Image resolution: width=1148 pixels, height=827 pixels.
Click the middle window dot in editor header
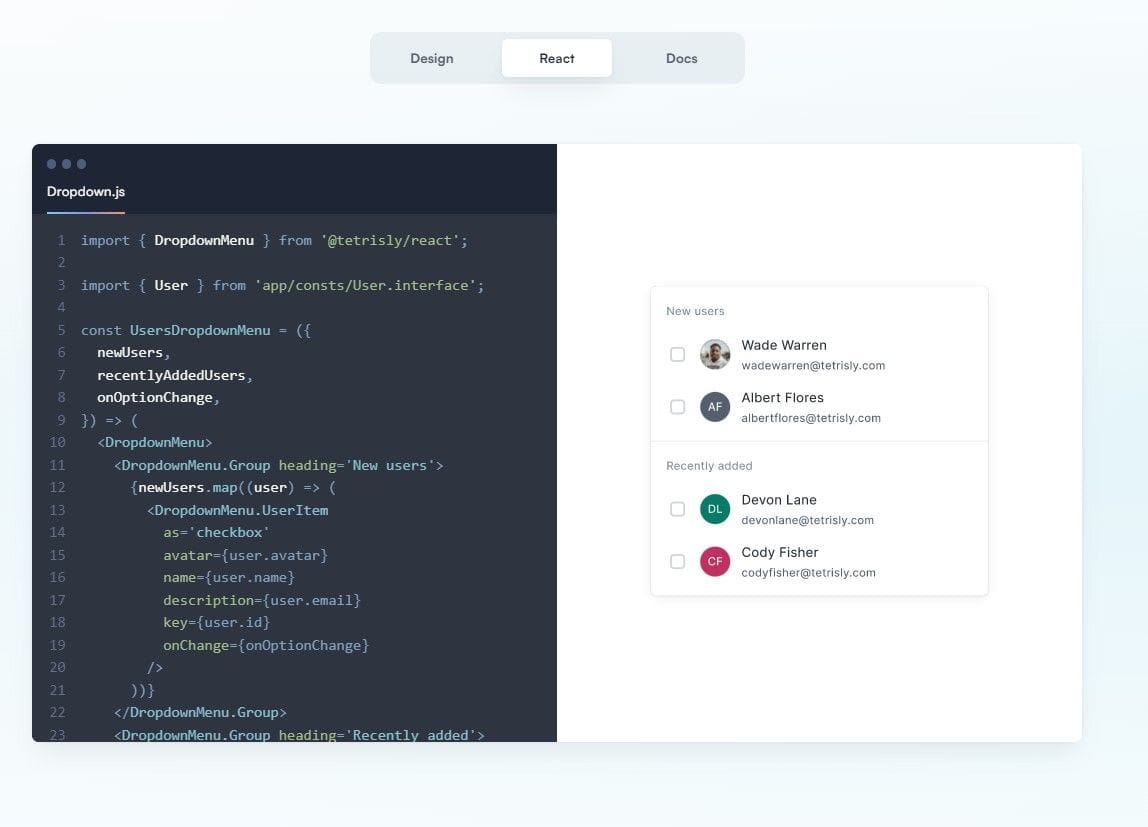point(65,163)
